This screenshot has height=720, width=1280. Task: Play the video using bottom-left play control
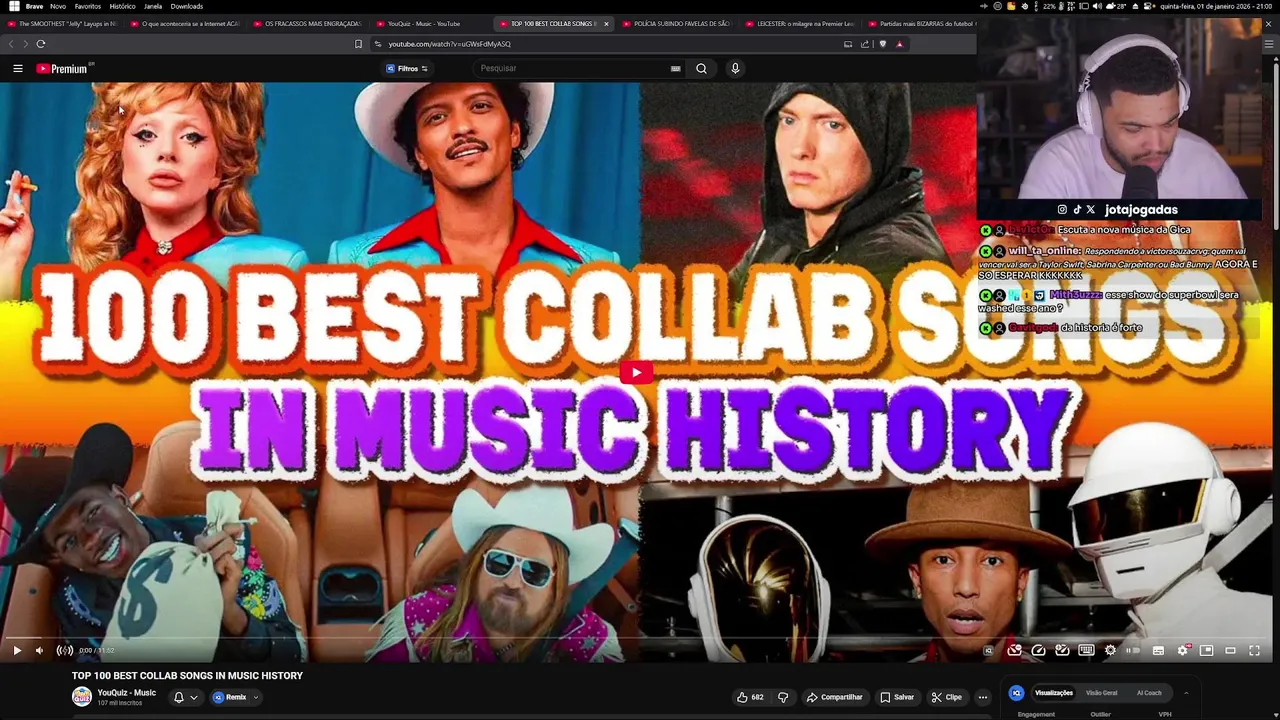click(16, 650)
